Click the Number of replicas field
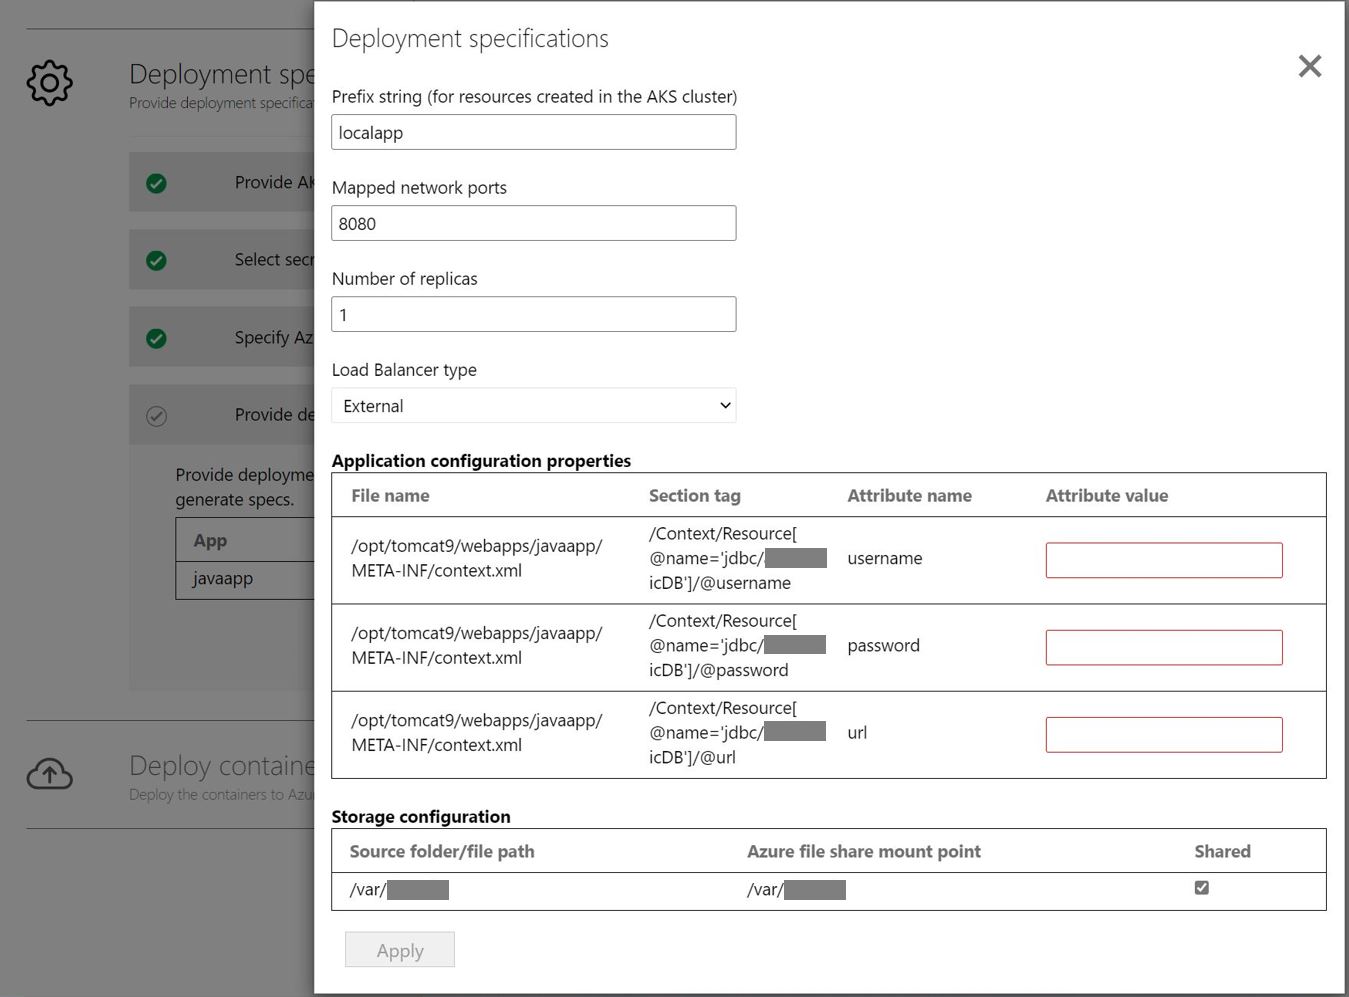The image size is (1349, 997). point(533,313)
